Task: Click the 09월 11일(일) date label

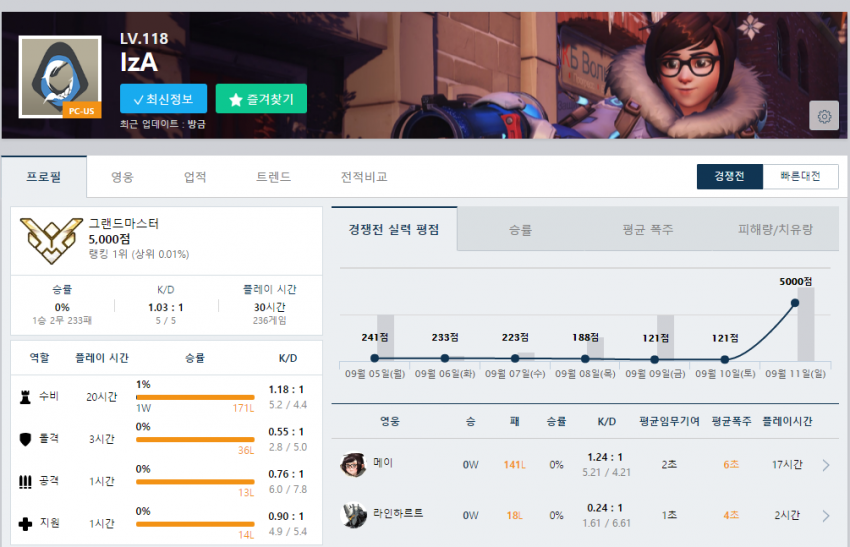Action: 795,374
